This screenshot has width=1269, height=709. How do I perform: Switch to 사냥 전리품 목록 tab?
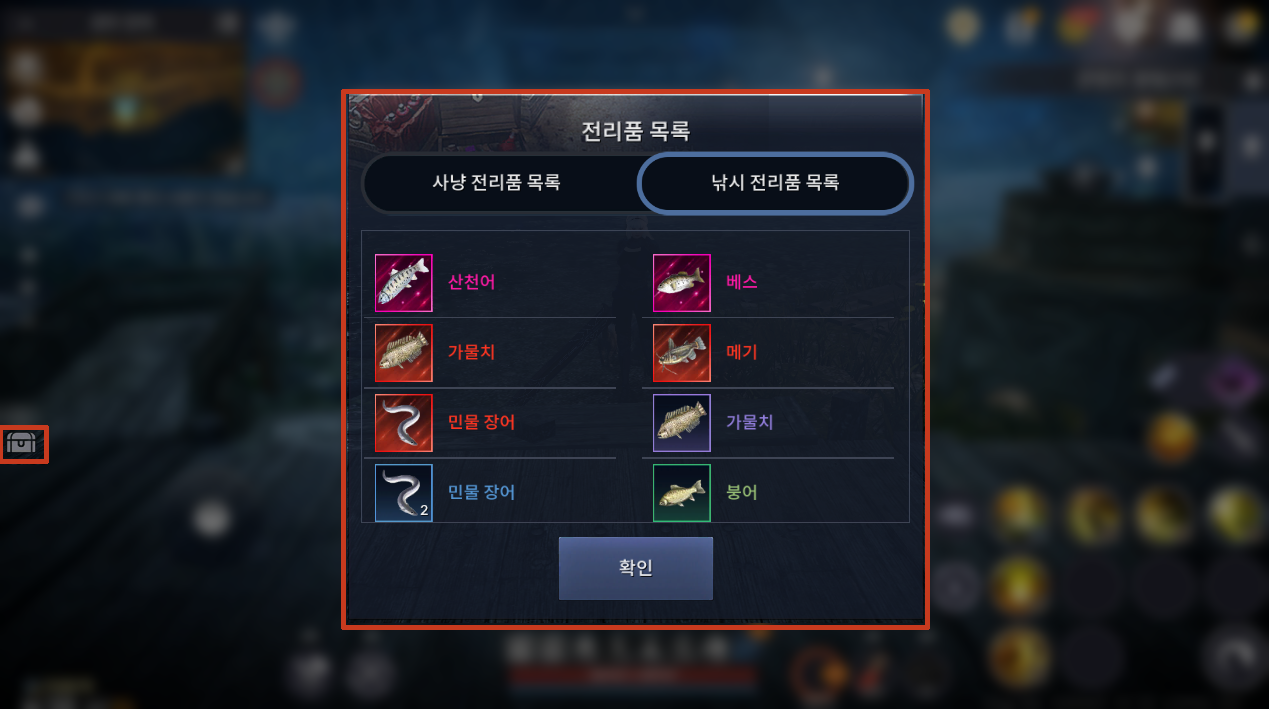point(496,183)
